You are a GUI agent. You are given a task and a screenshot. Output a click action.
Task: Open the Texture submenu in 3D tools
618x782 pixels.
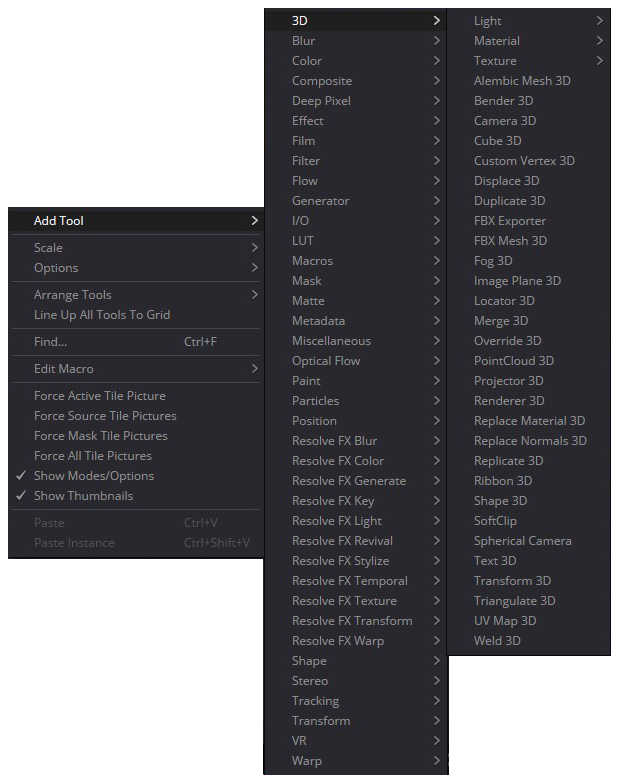(529, 61)
